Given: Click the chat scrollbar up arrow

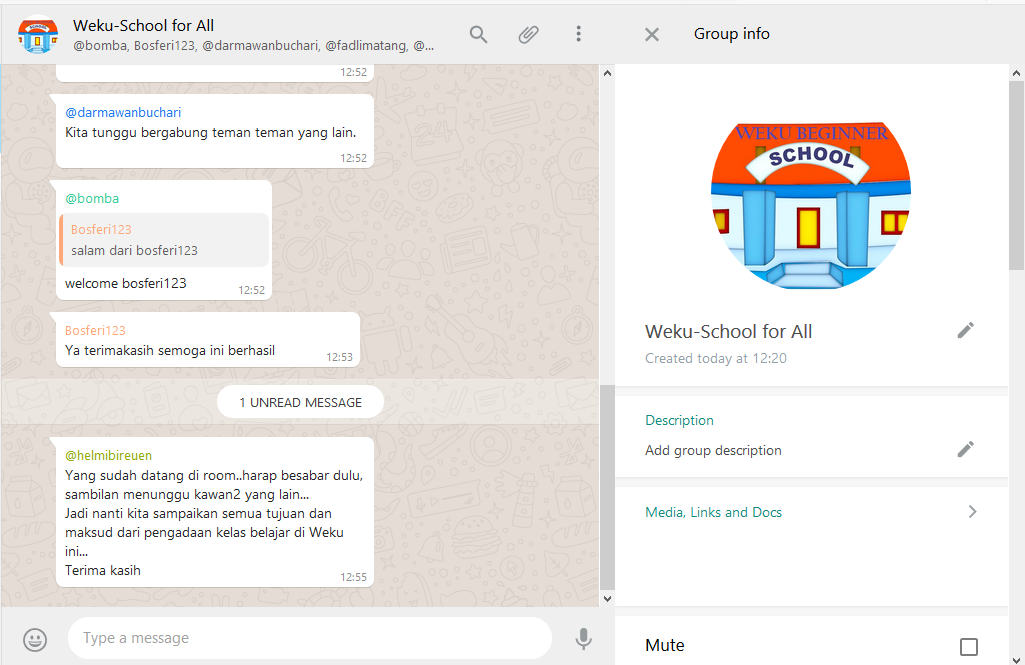Looking at the screenshot, I should coord(607,73).
